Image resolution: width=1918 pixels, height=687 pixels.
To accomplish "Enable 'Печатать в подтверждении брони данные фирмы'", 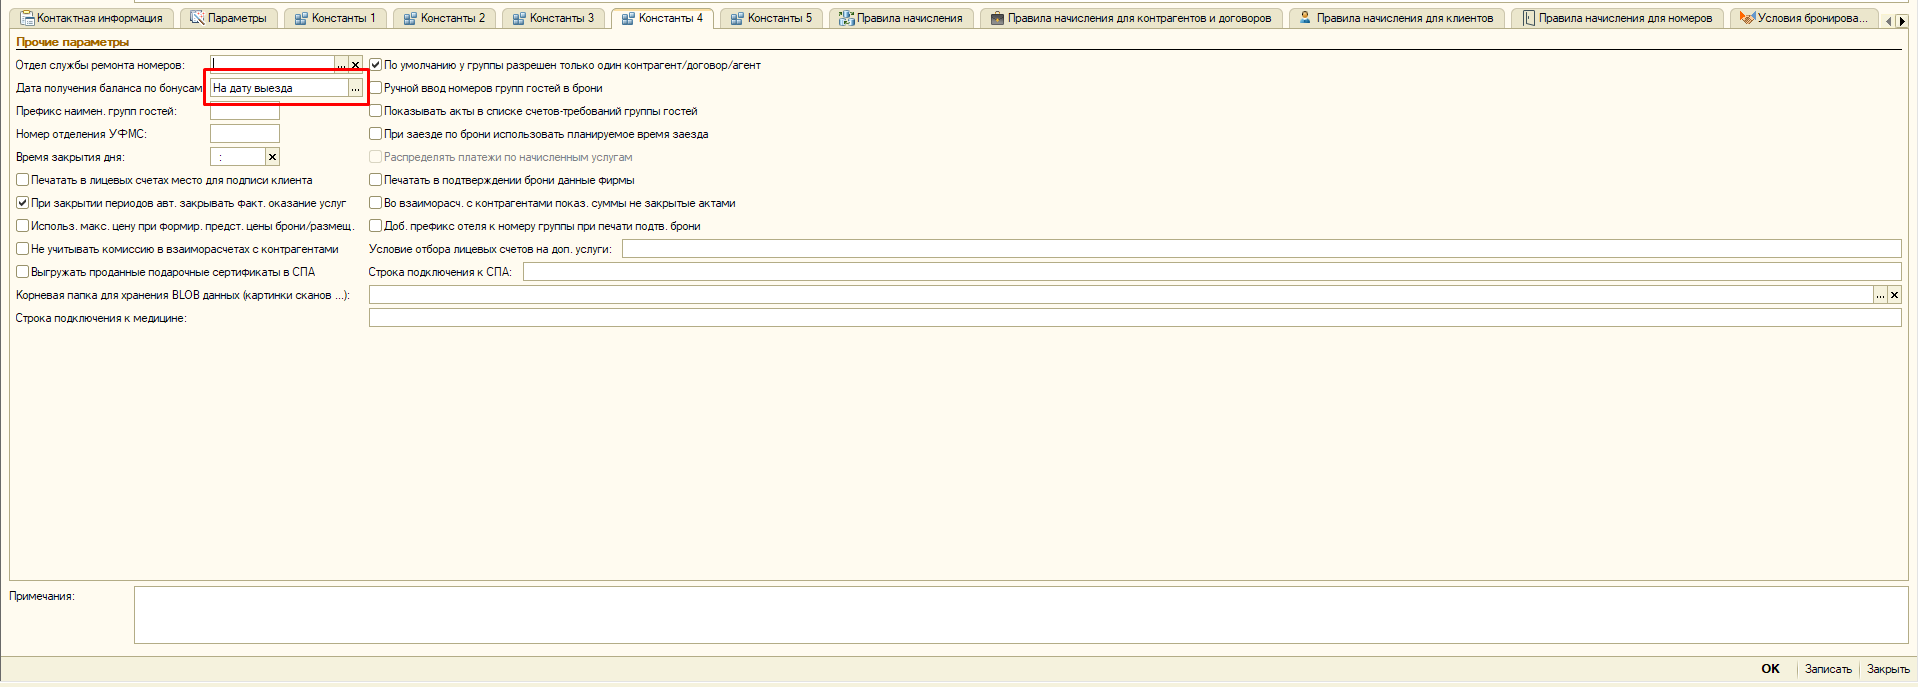I will (x=375, y=180).
